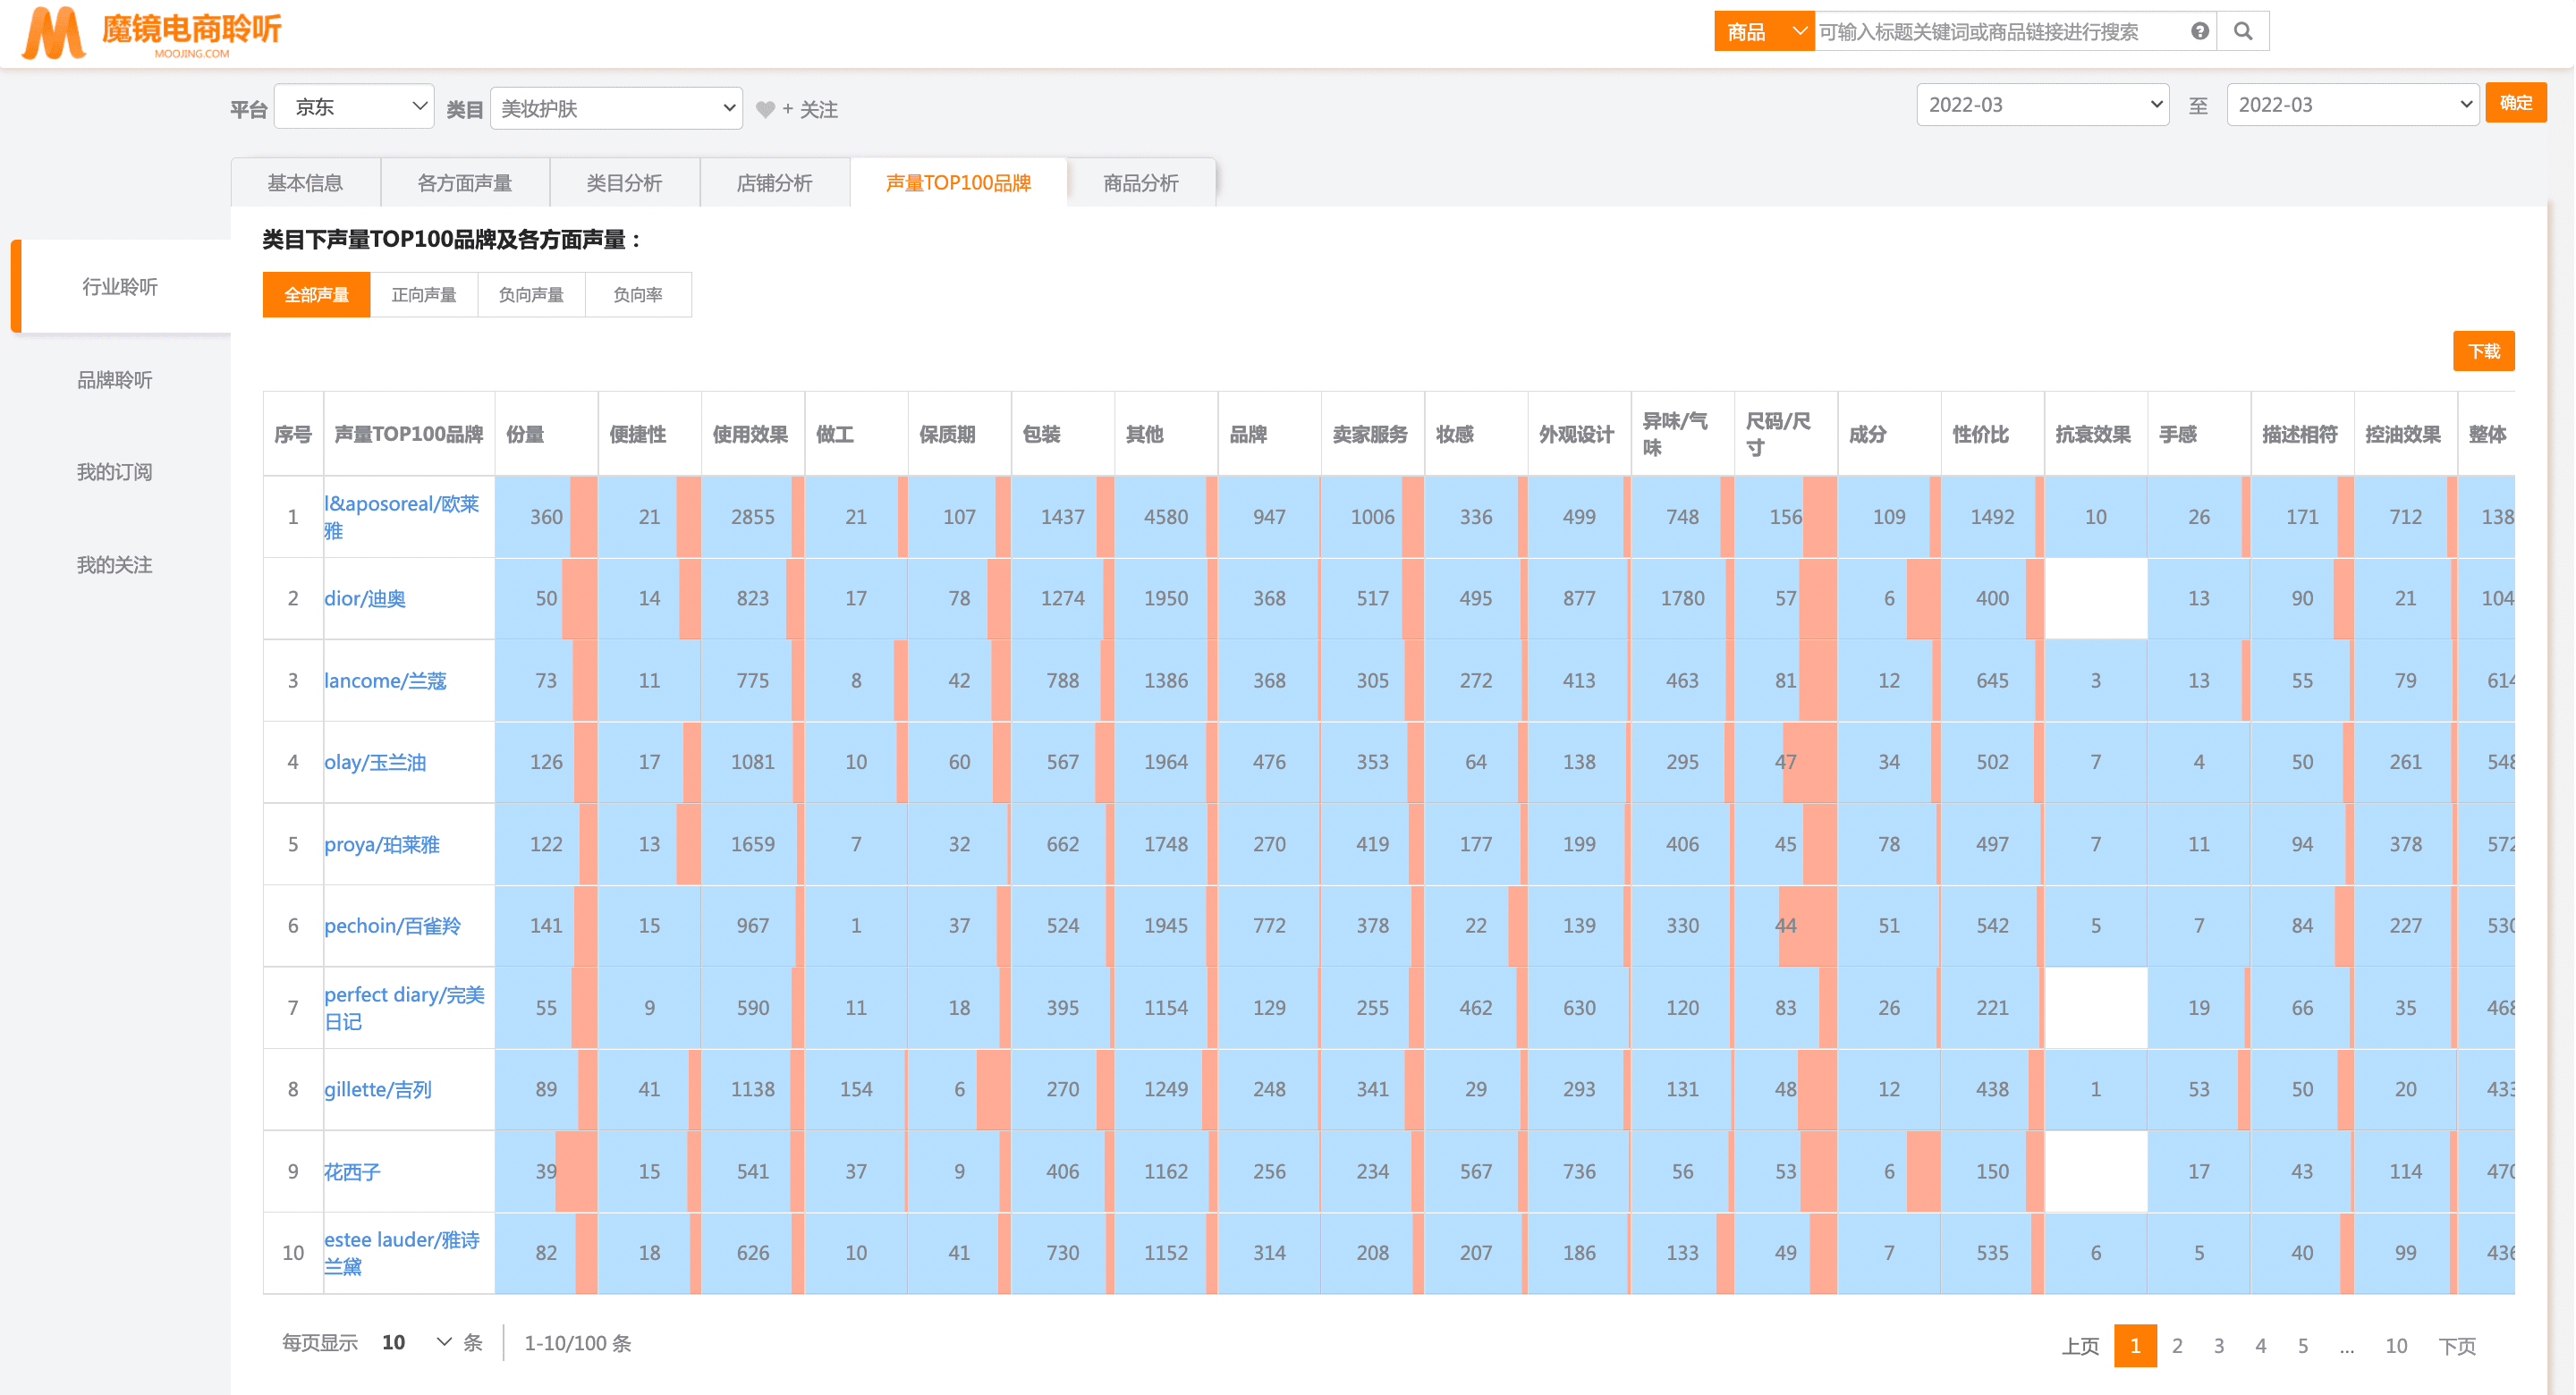Expand the 京东 platform dropdown

354,107
